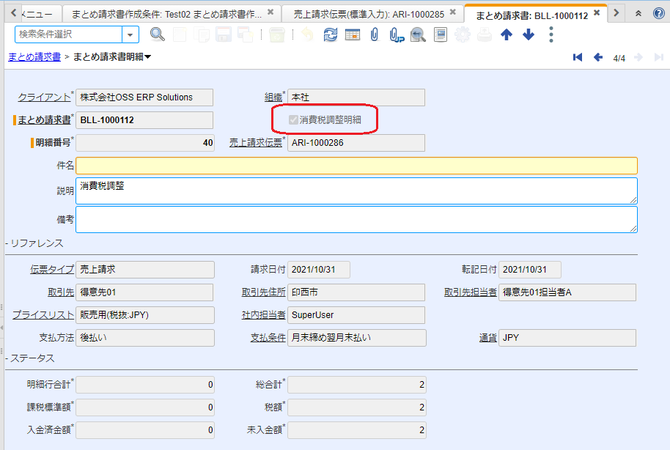Image resolution: width=670 pixels, height=450 pixels.
Task: Click the greyed Process gear icon
Action: [462, 34]
